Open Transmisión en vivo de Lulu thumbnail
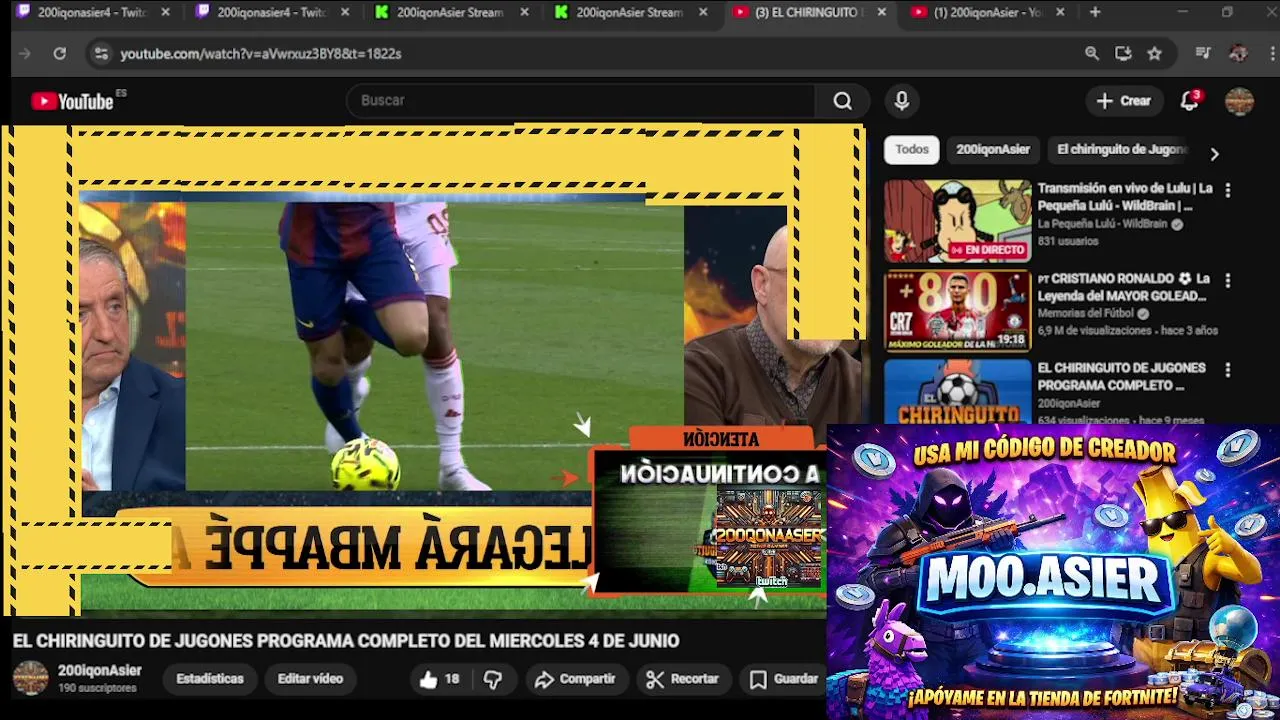Screen dimensions: 1280x720 click(957, 221)
